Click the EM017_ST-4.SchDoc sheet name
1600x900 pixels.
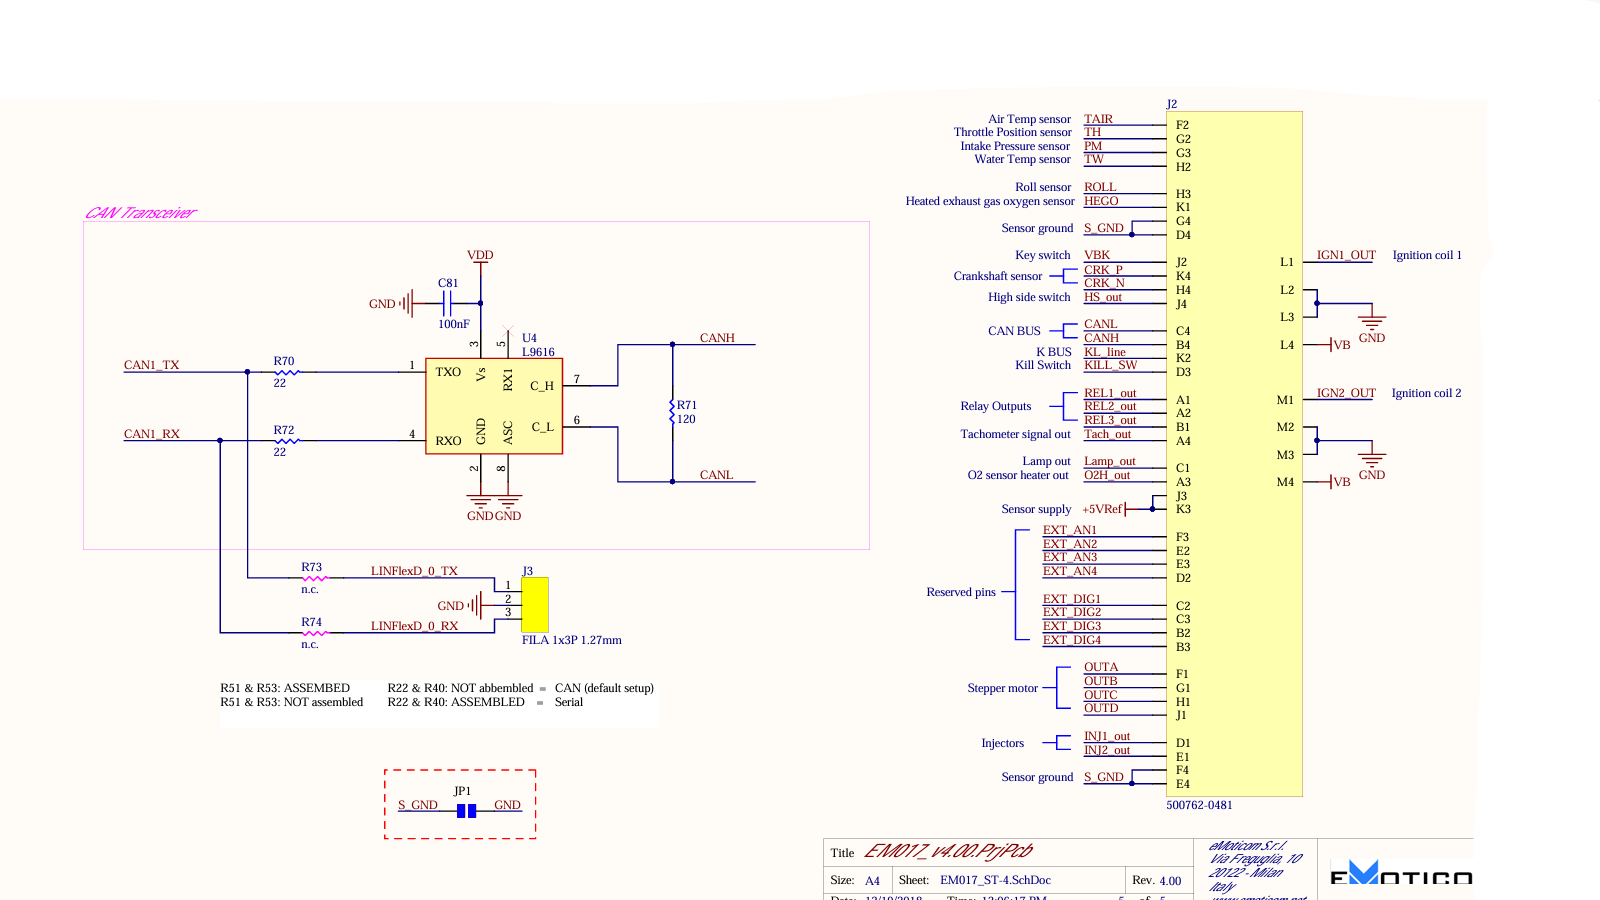click(995, 880)
